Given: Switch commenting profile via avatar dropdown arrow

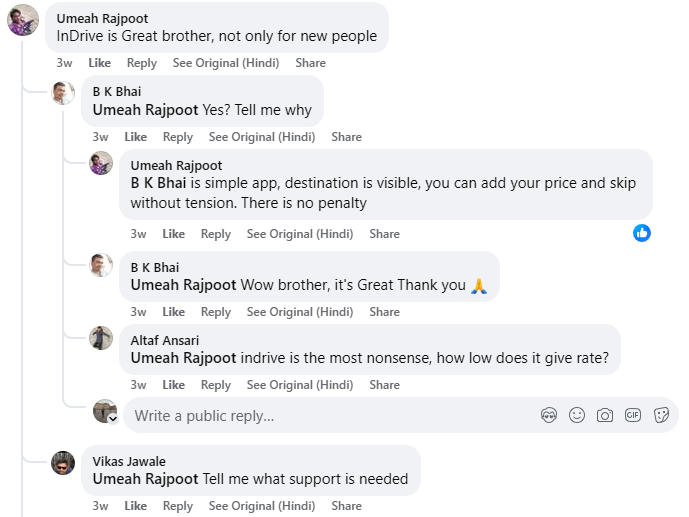Looking at the screenshot, I should coord(113,419).
